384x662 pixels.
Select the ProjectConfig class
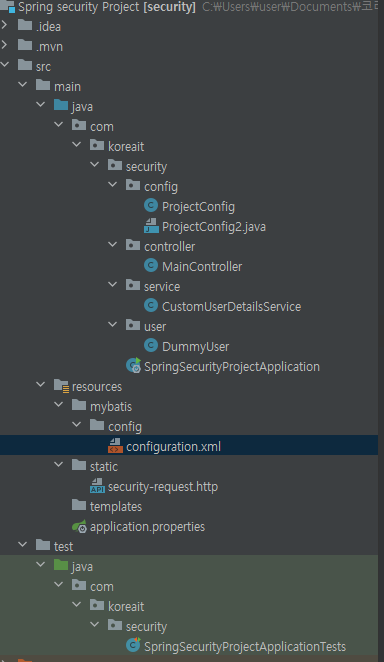tap(198, 206)
